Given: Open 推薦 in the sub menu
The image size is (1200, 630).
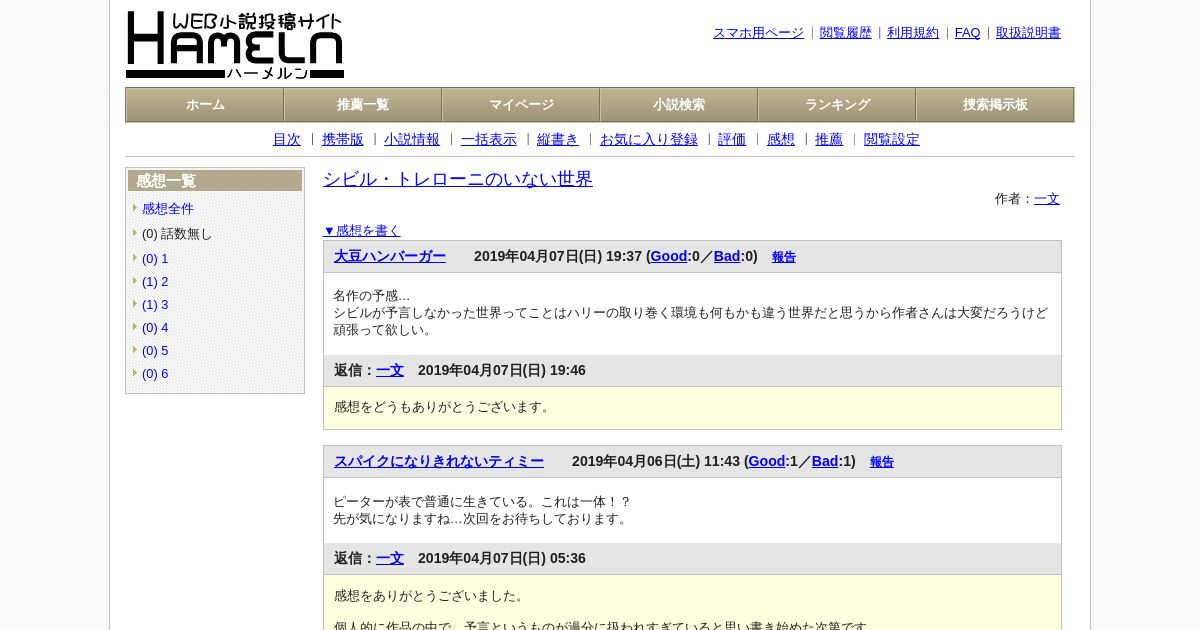Looking at the screenshot, I should [829, 140].
